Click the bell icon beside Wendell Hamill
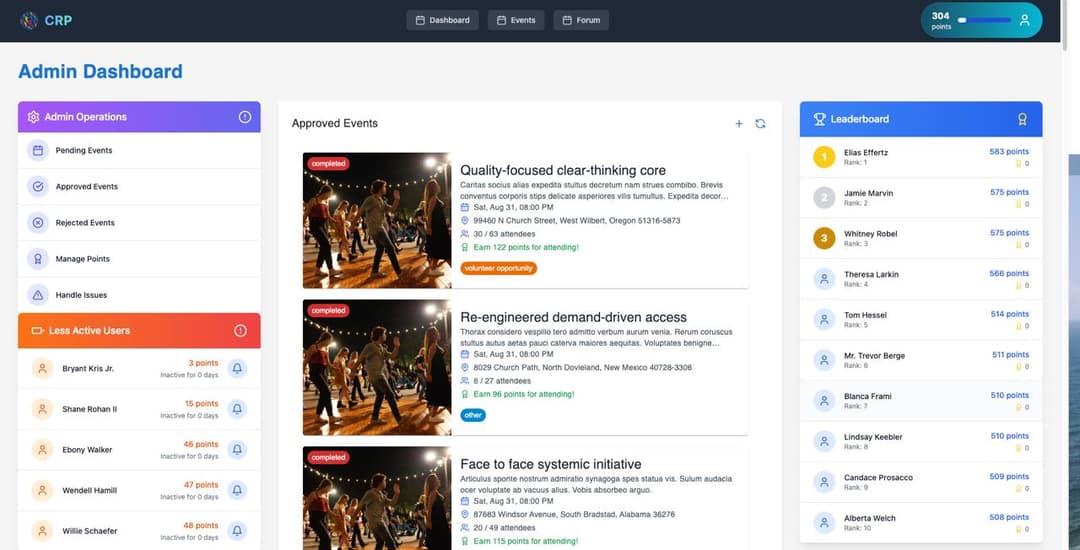The image size is (1080, 550). (237, 490)
